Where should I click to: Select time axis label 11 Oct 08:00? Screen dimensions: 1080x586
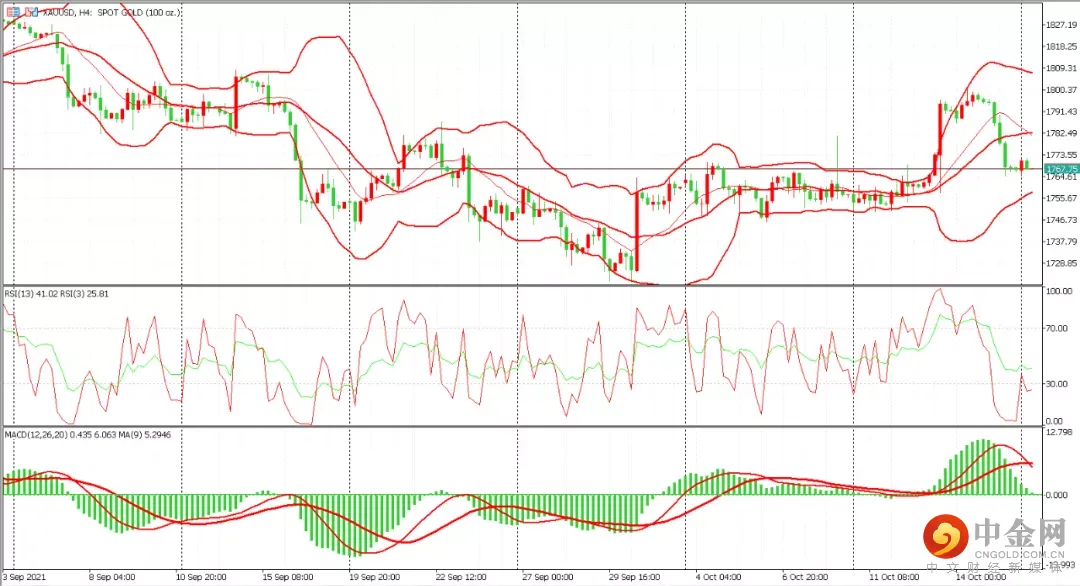tap(894, 577)
